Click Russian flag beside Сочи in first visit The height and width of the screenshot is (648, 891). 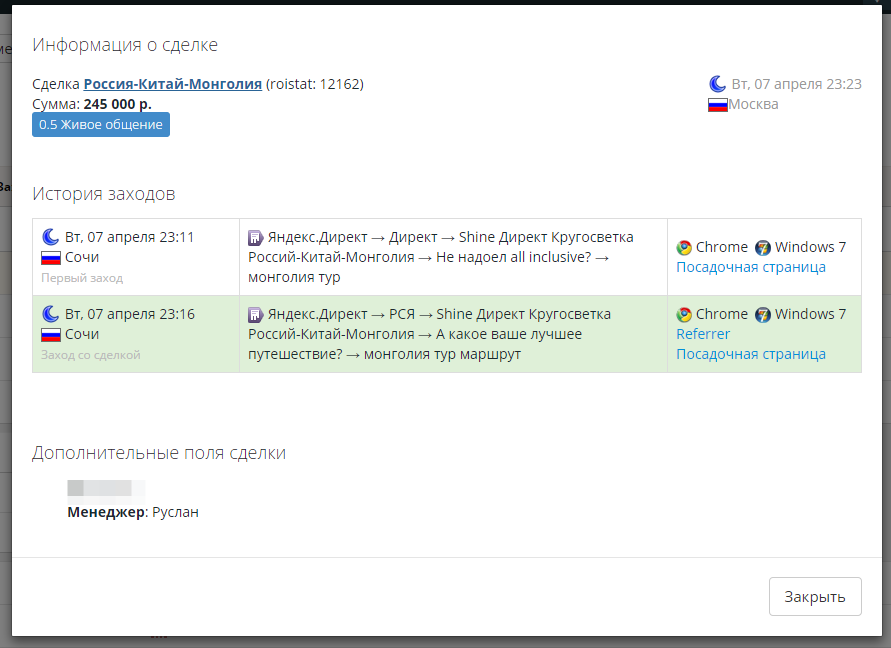51,258
